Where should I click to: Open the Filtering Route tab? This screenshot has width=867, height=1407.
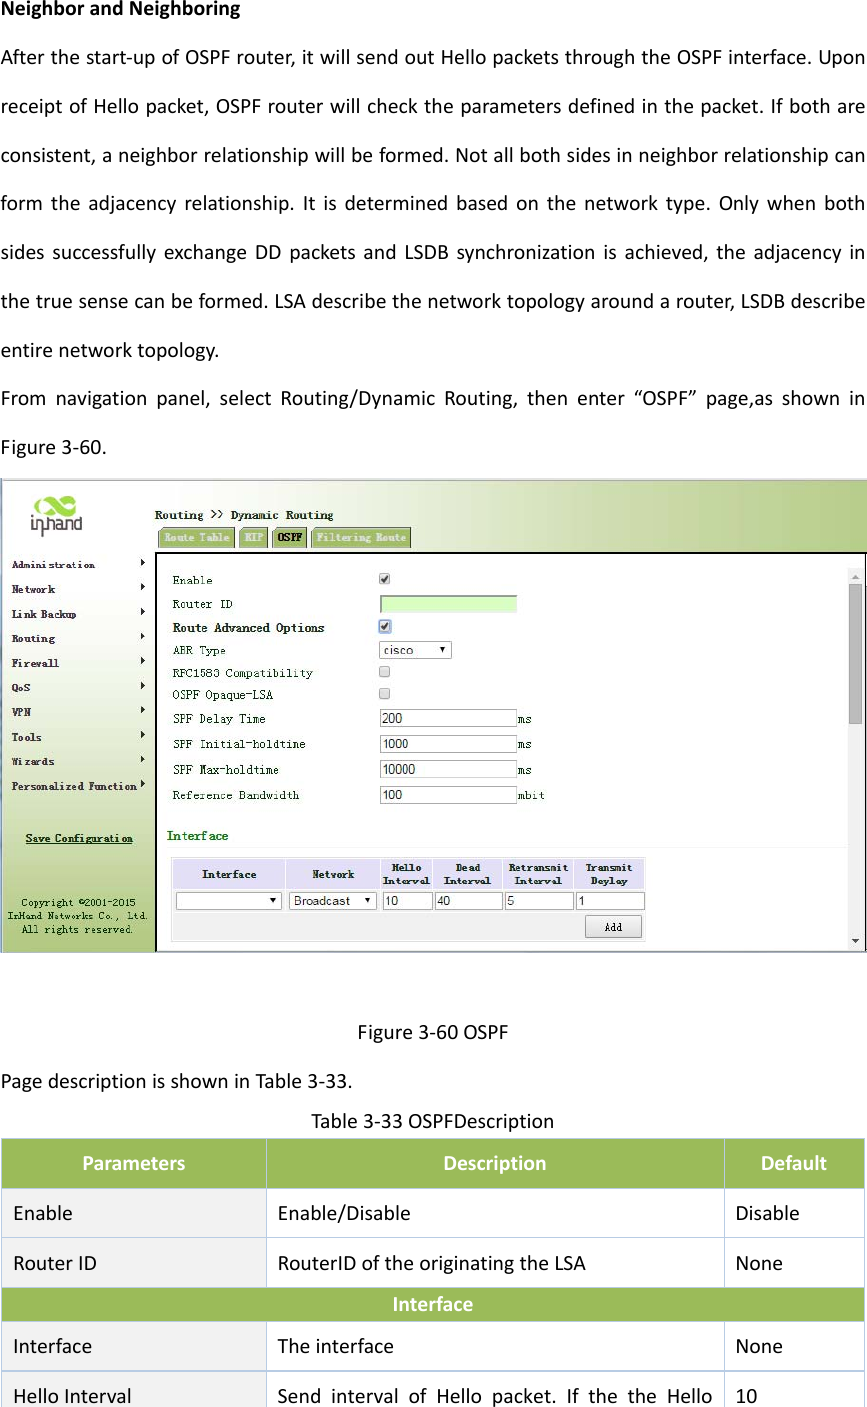pyautogui.click(x=361, y=537)
